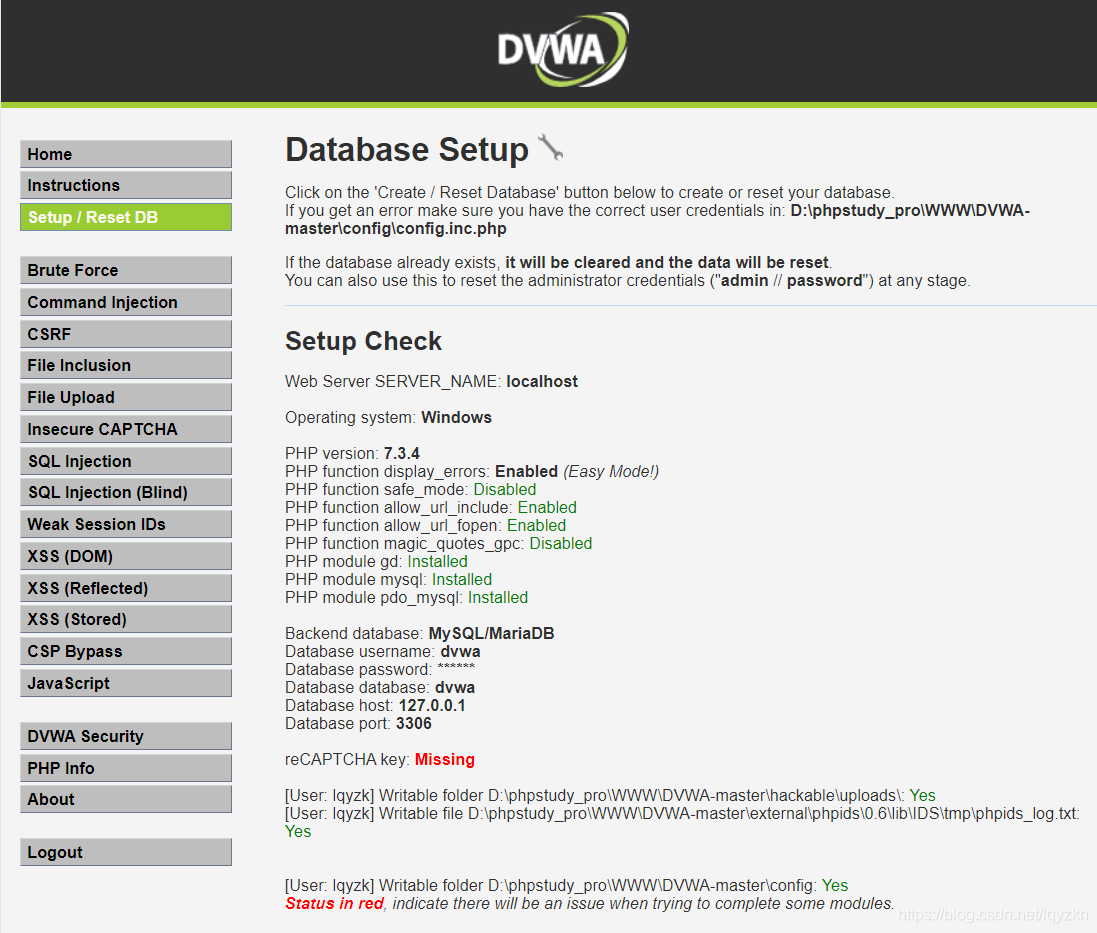Click PHP module gd 'Installed' status

(x=437, y=562)
